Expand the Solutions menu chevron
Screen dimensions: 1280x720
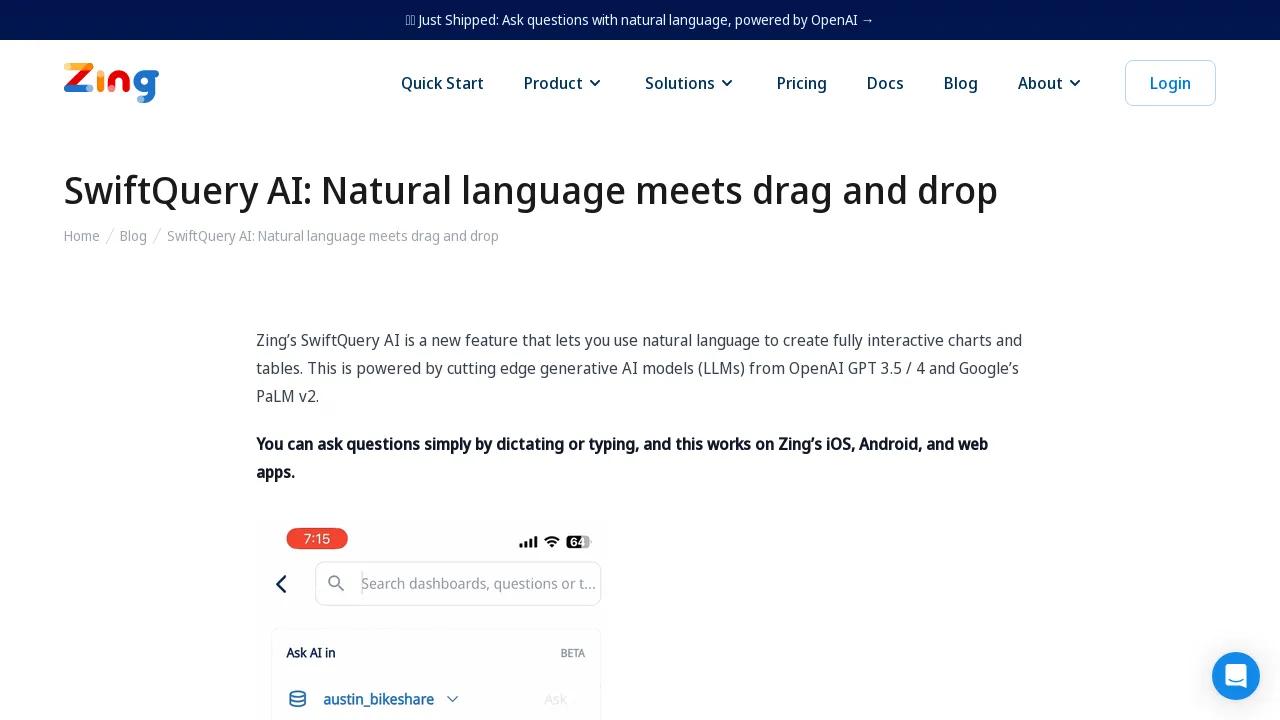click(x=727, y=83)
